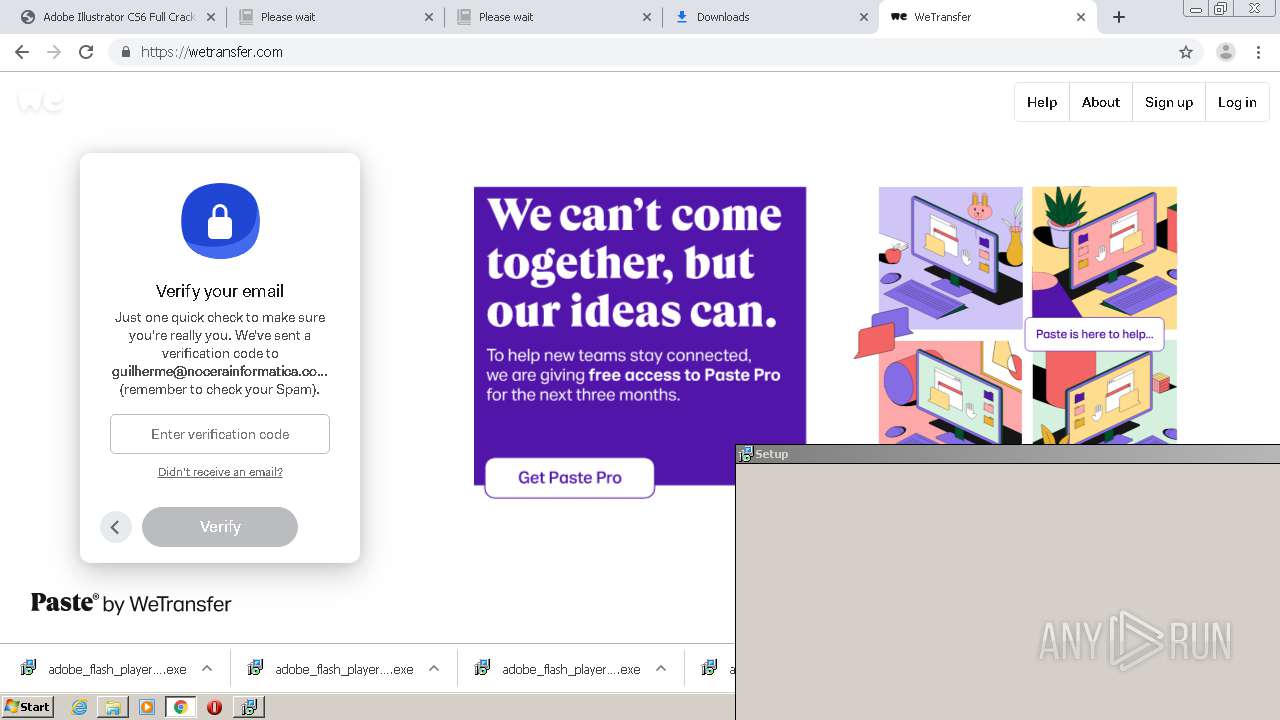Viewport: 1280px width, 720px height.
Task: Open the About page
Action: tap(1101, 102)
